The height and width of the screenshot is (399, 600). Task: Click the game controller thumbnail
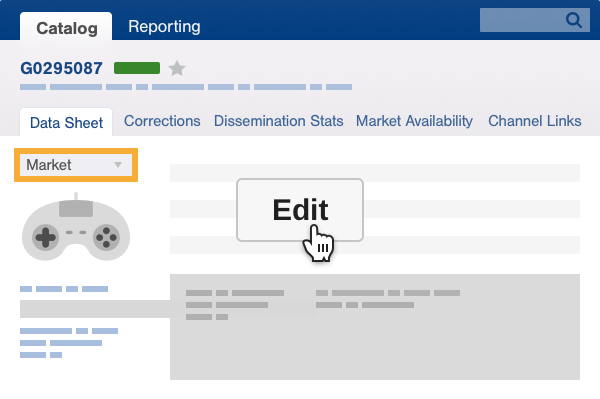coord(76,227)
